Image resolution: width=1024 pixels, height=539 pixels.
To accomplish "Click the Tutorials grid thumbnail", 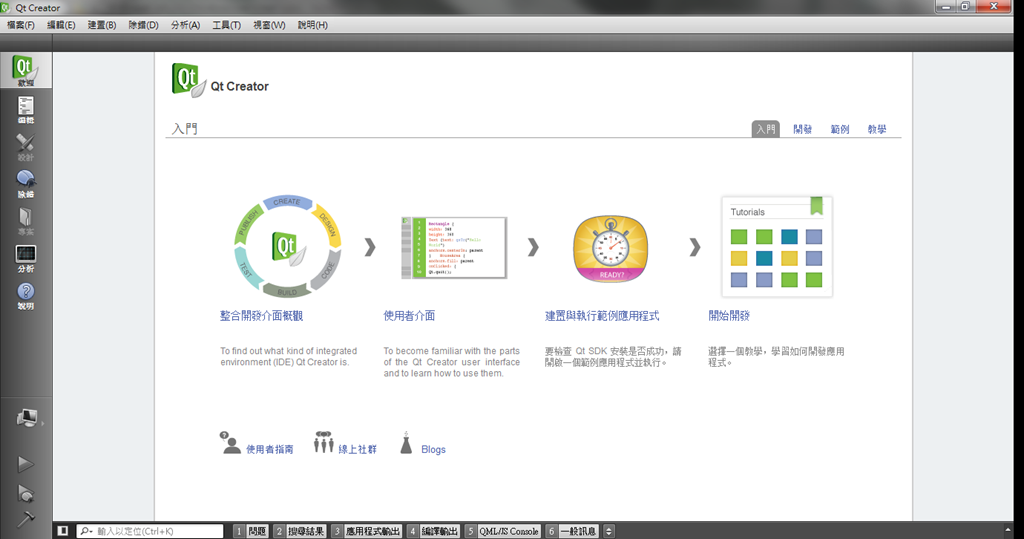I will (x=776, y=247).
